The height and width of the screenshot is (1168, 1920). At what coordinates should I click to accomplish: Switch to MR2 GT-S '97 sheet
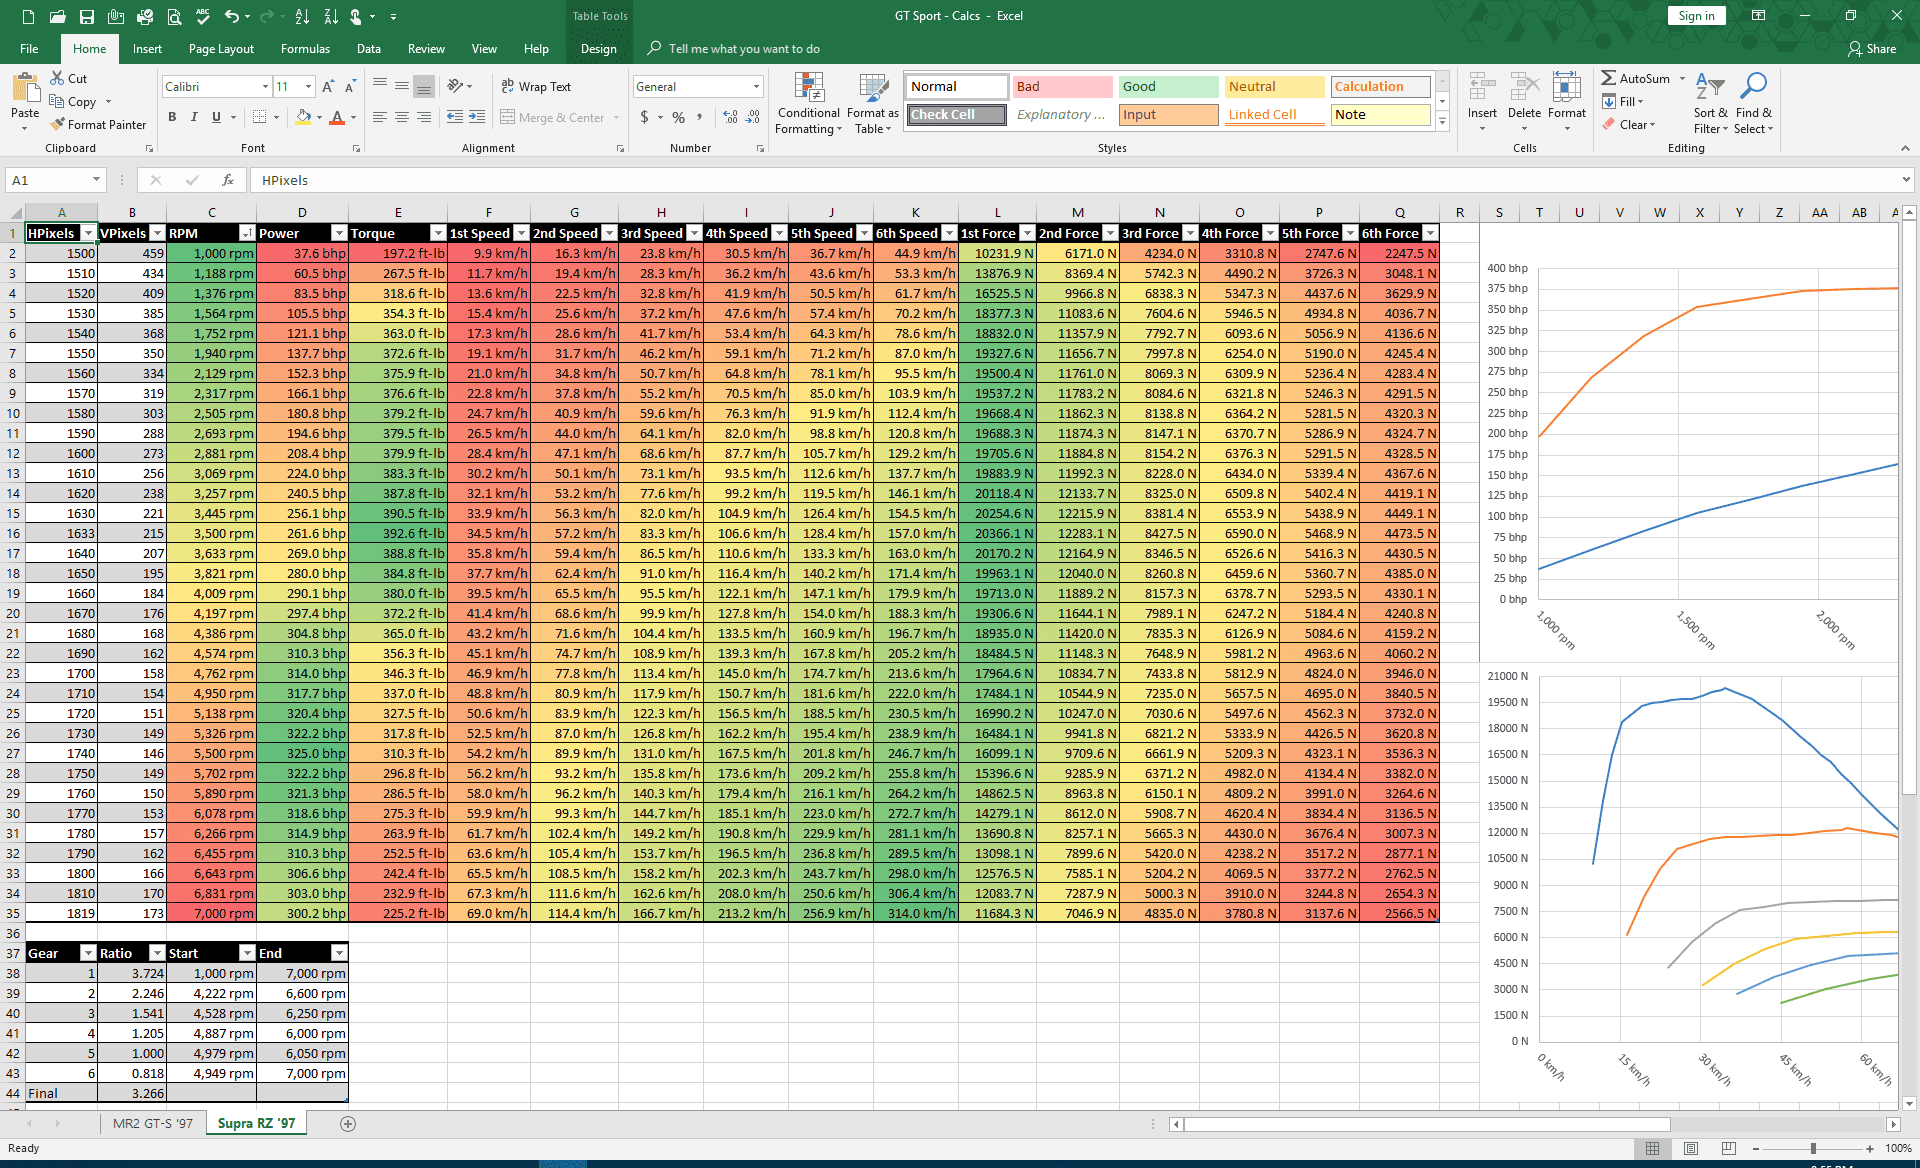click(x=153, y=1123)
